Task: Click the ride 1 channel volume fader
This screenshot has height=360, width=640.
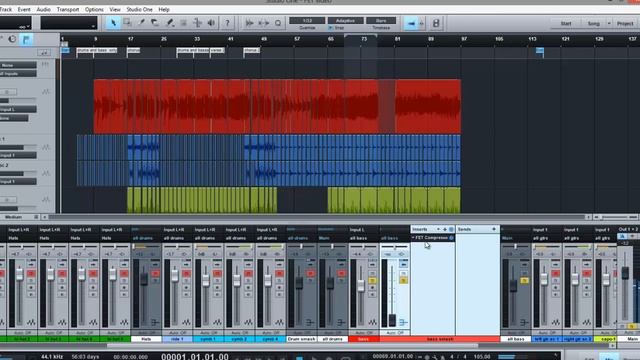Action: (175, 276)
